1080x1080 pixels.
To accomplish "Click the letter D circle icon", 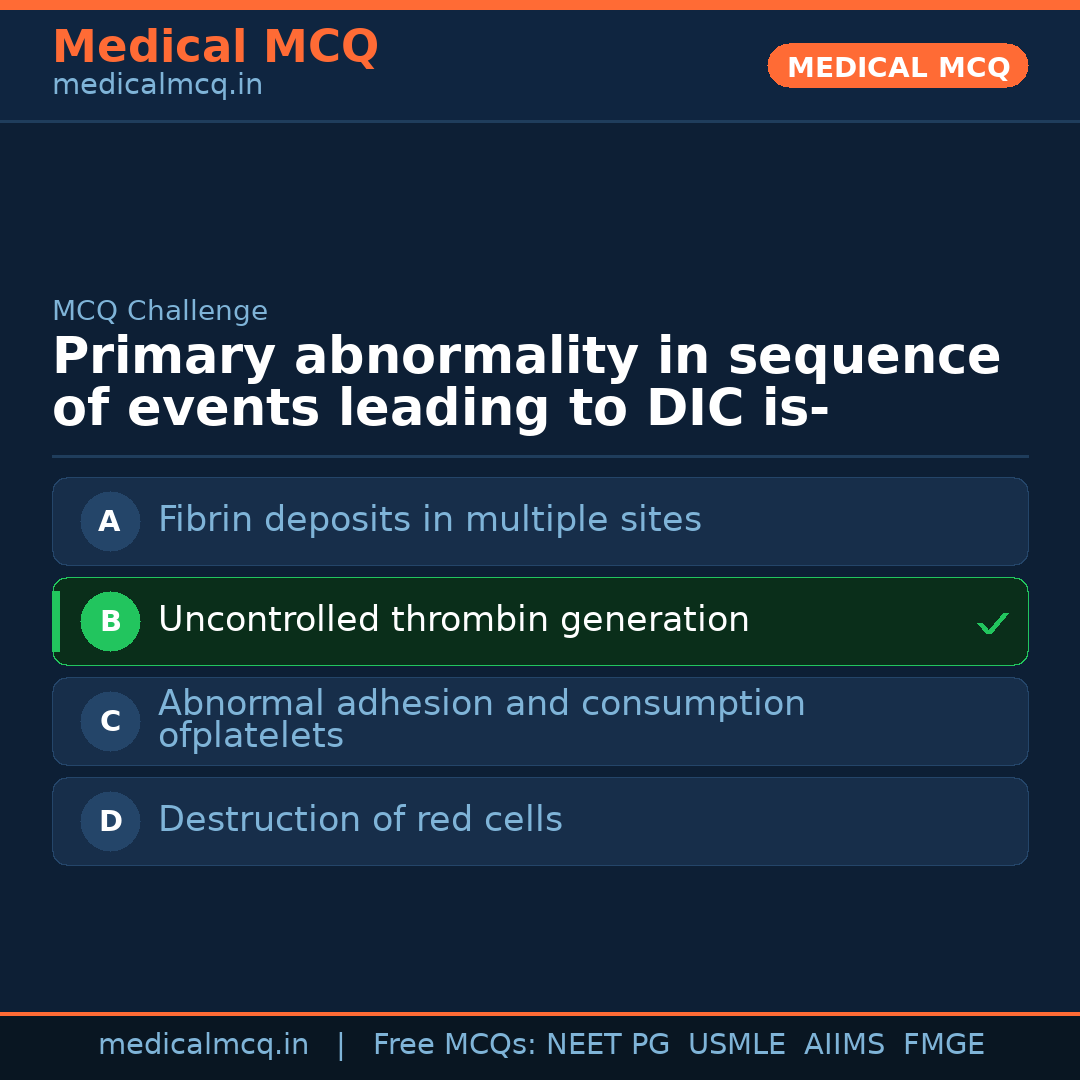I will pos(110,821).
